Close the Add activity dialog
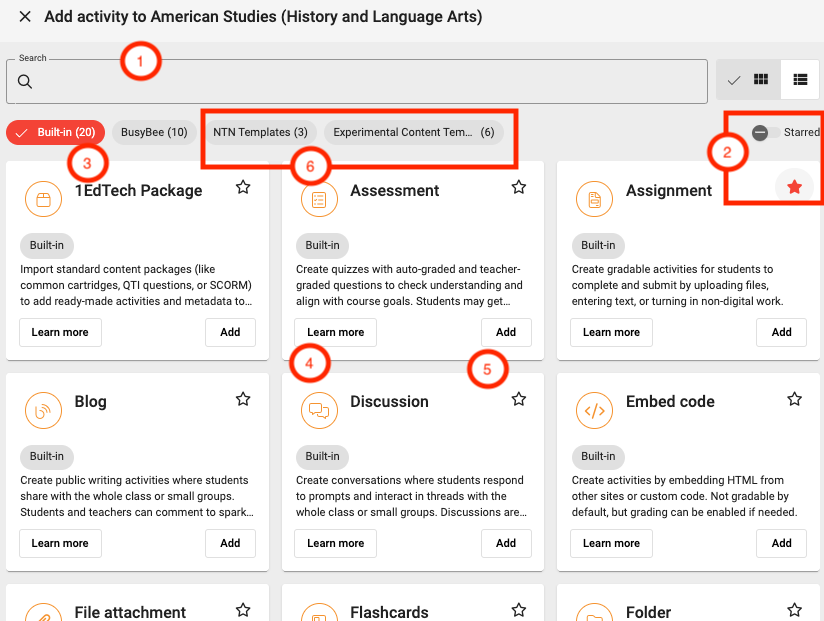 (x=25, y=17)
